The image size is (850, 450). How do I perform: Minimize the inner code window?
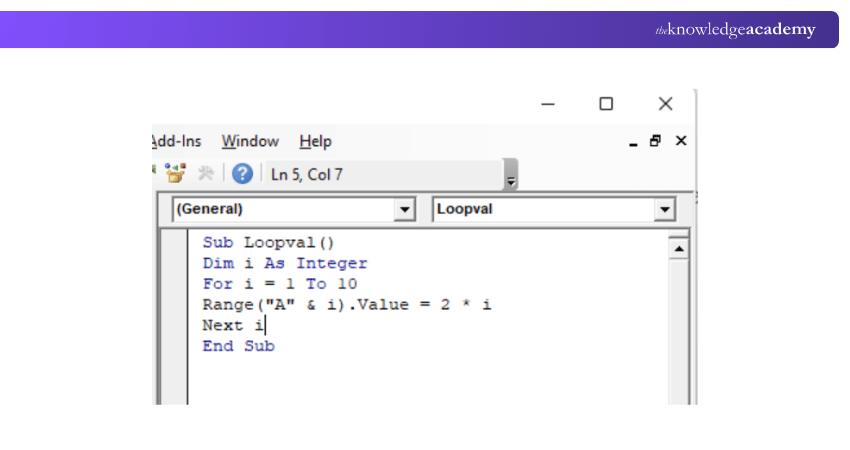pyautogui.click(x=633, y=142)
